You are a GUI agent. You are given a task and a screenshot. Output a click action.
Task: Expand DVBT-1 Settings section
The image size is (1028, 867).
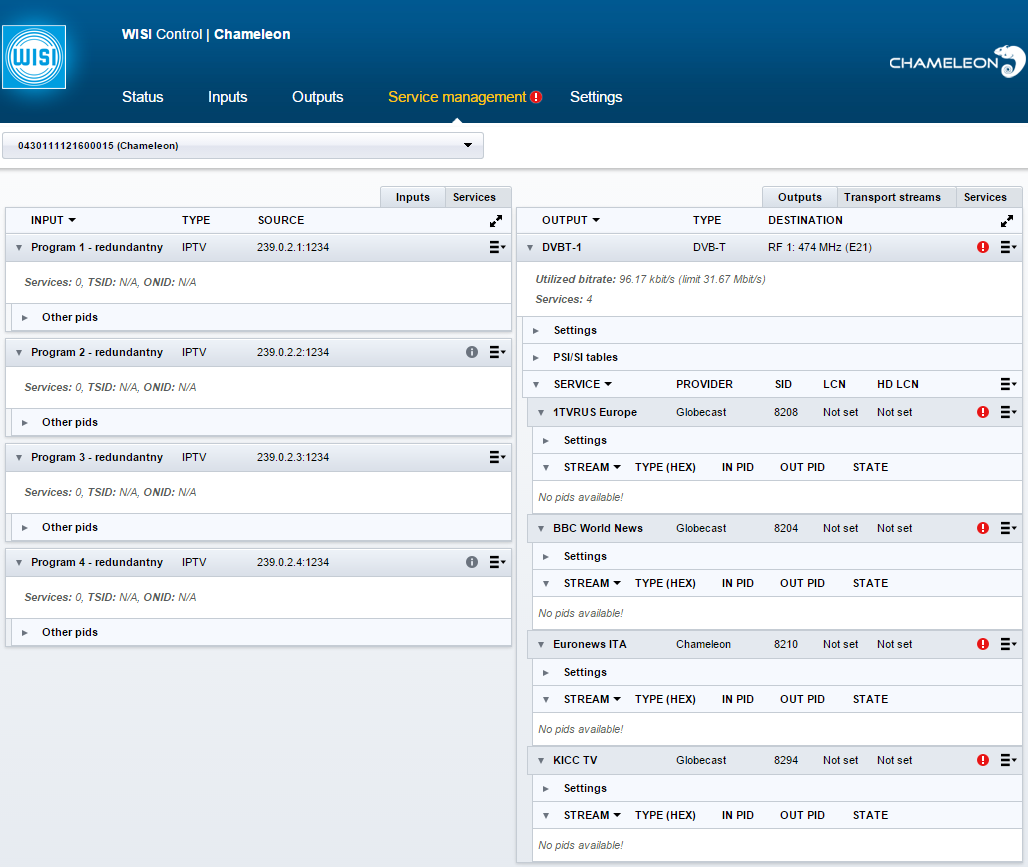coord(536,331)
